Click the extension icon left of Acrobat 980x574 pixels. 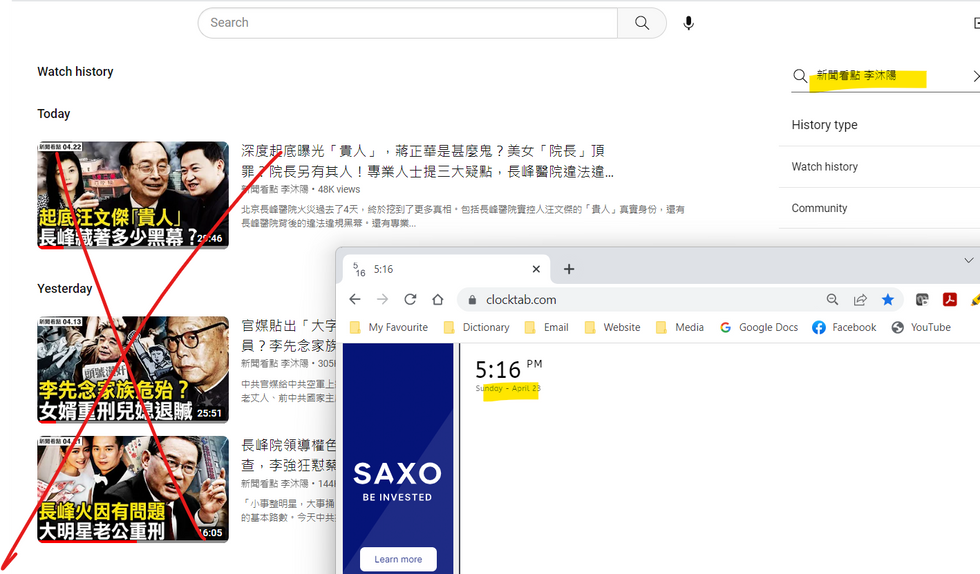tap(922, 300)
